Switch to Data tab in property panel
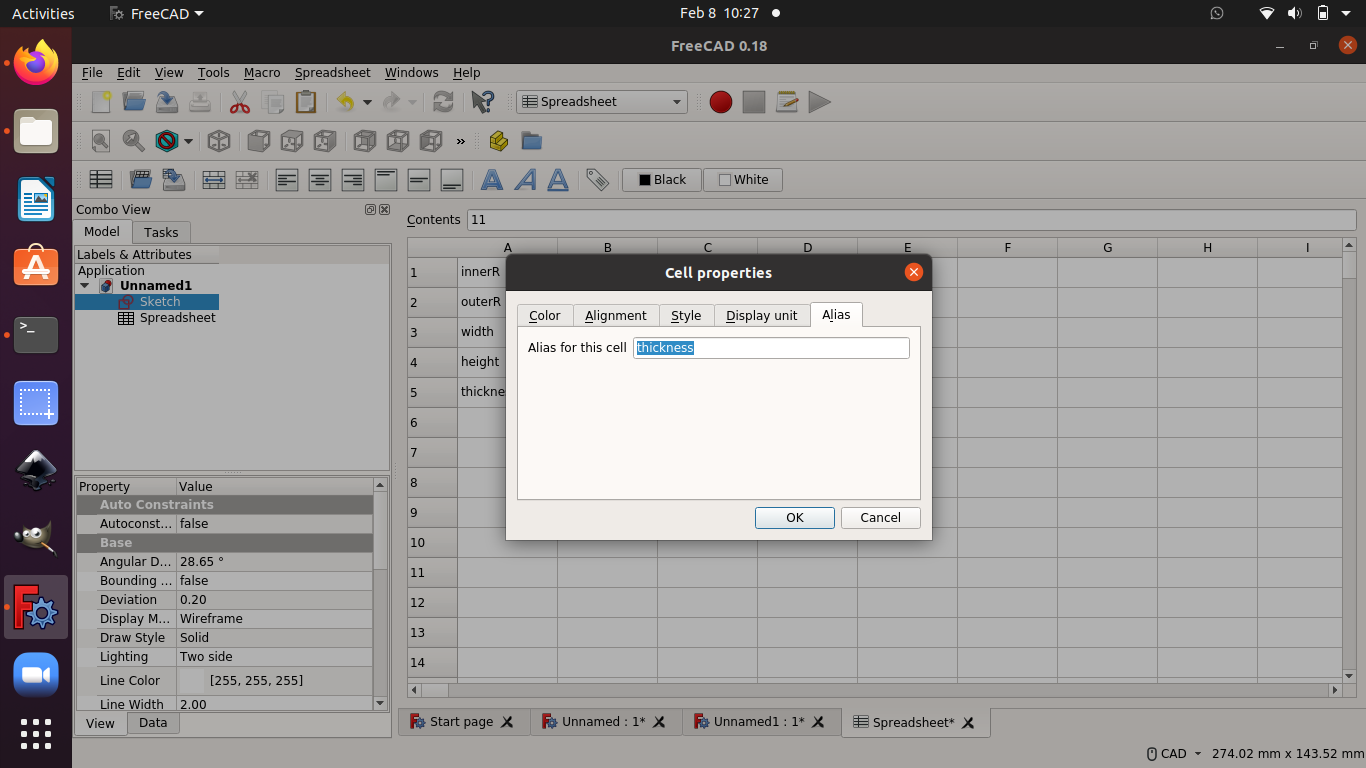The height and width of the screenshot is (768, 1366). [153, 723]
